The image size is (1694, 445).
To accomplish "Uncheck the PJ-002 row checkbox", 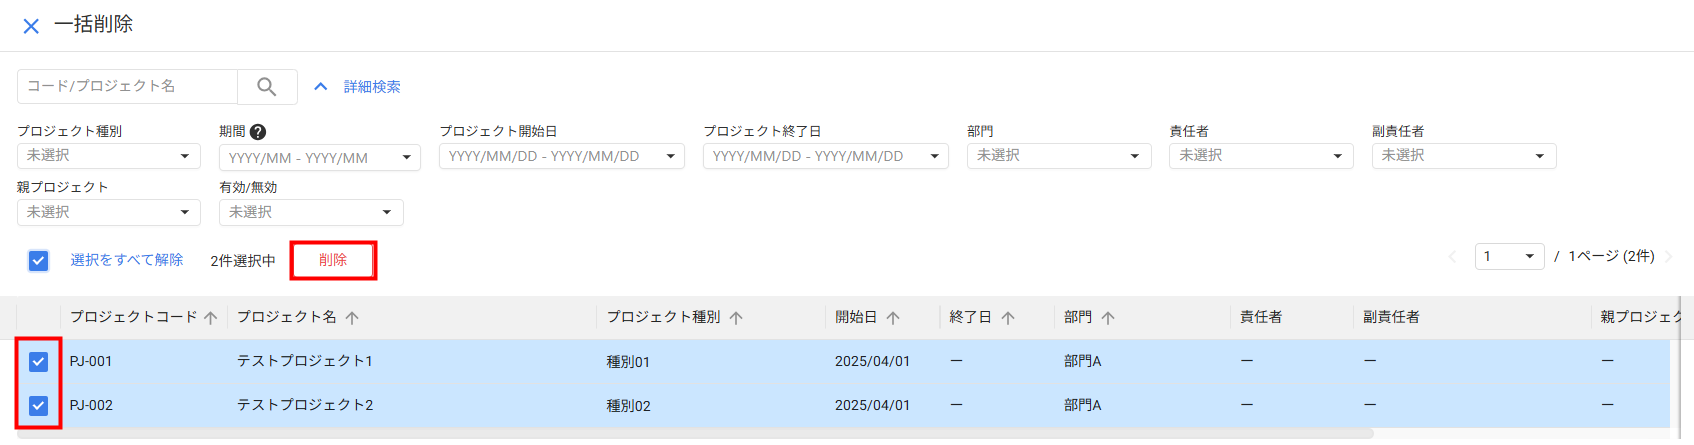I will pos(38,405).
